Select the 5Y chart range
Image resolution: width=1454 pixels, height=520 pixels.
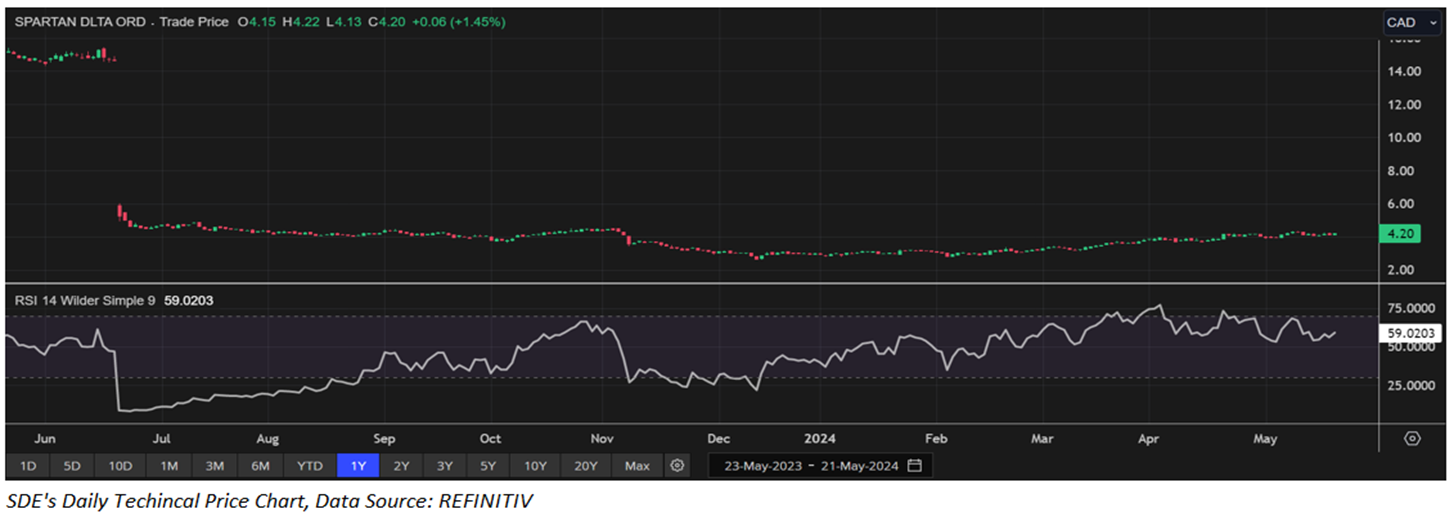pyautogui.click(x=487, y=466)
